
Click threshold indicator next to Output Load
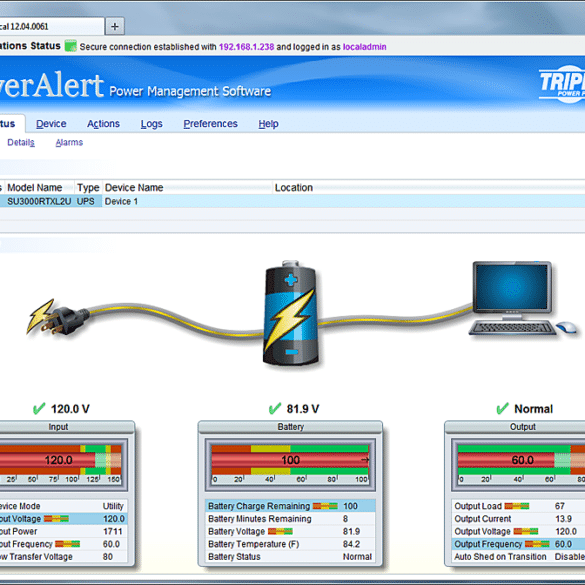click(x=517, y=506)
